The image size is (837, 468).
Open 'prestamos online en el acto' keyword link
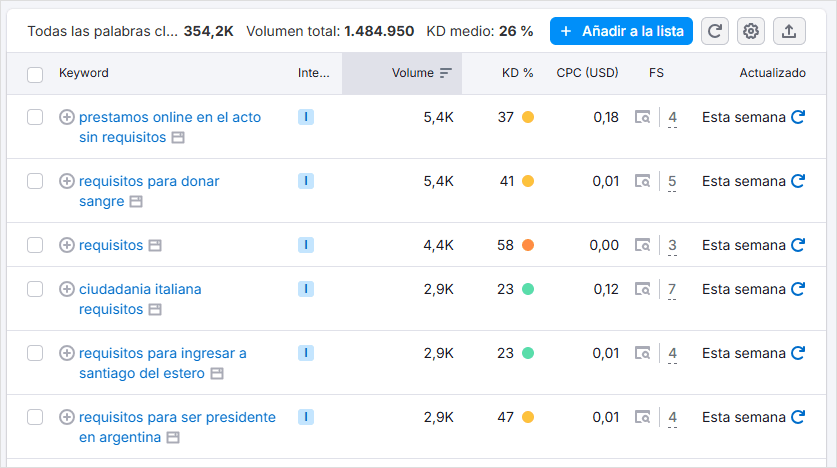pyautogui.click(x=169, y=117)
